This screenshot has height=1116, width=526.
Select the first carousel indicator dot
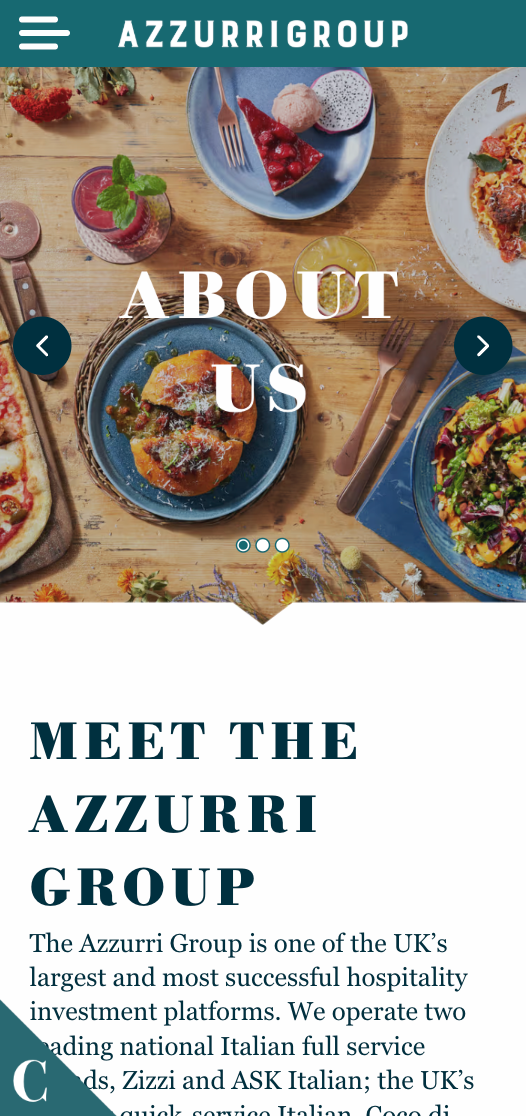[243, 545]
